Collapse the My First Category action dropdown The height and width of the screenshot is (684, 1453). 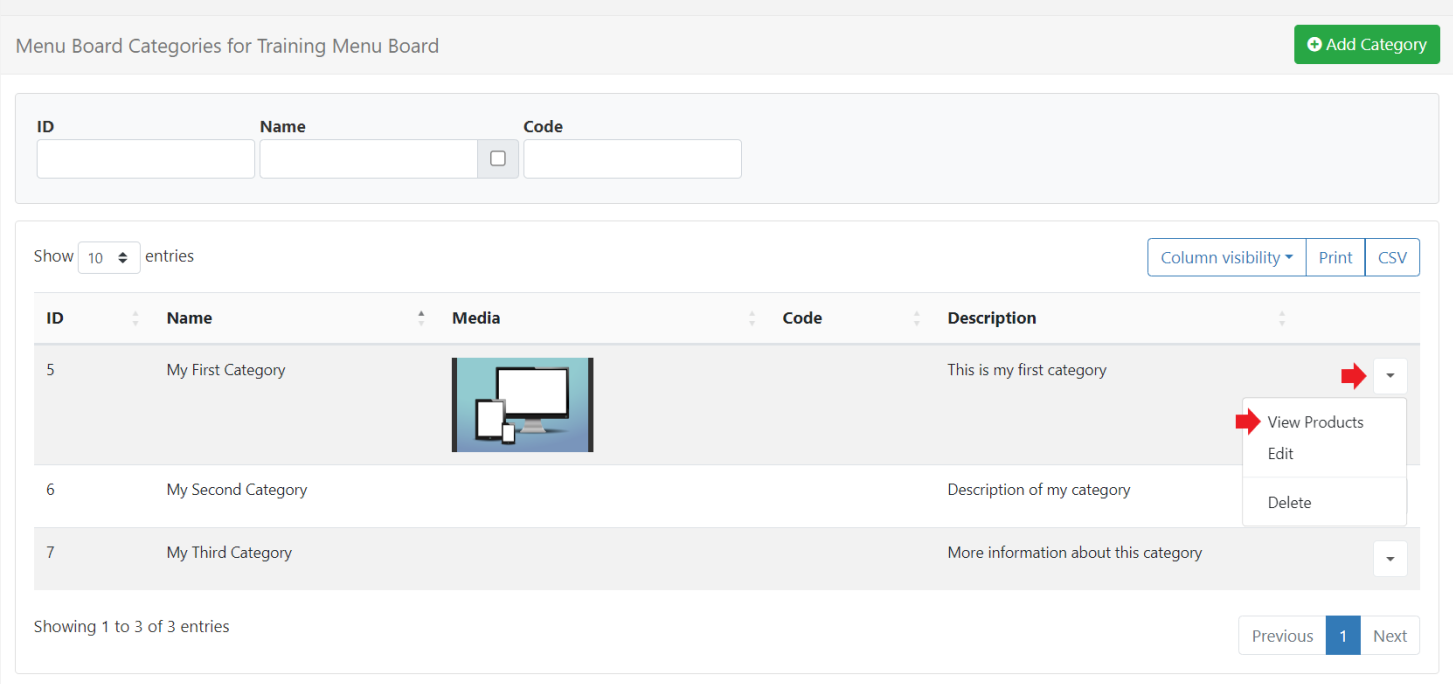[1390, 376]
